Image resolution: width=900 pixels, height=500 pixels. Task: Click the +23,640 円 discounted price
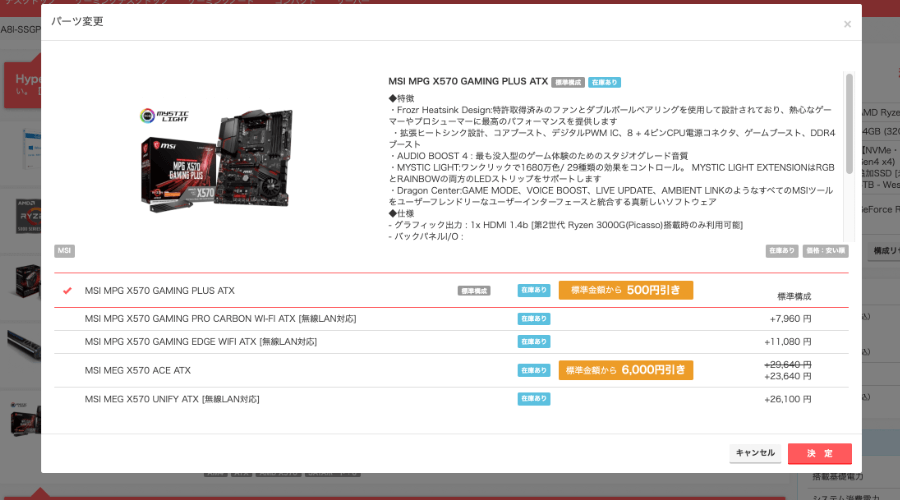788,377
